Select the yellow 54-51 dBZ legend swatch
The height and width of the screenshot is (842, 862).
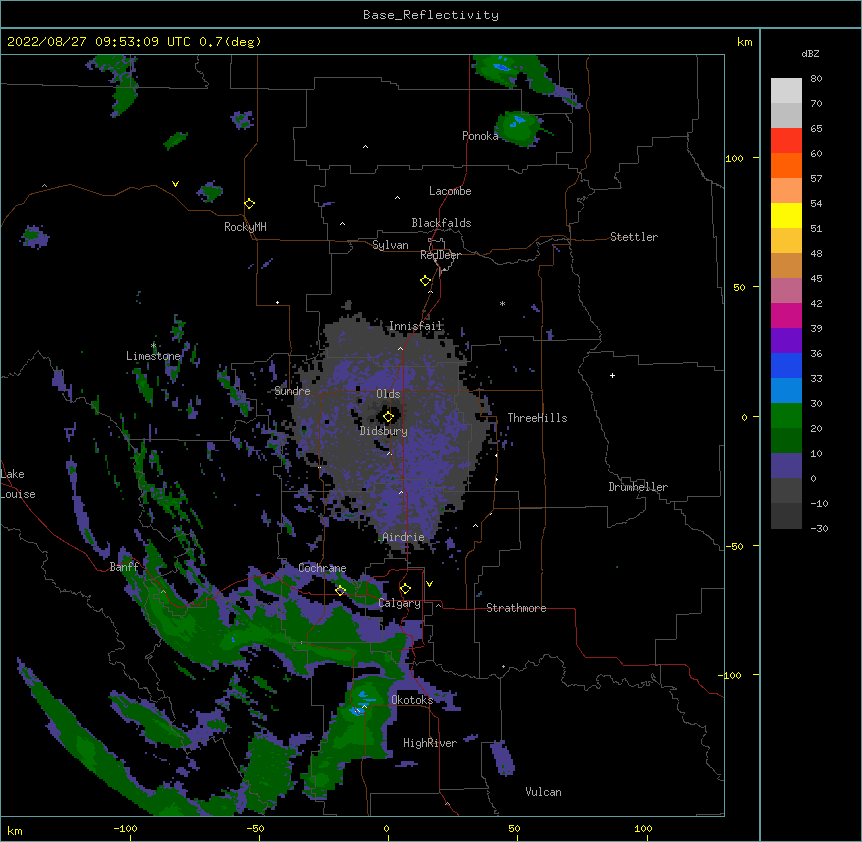pos(786,216)
